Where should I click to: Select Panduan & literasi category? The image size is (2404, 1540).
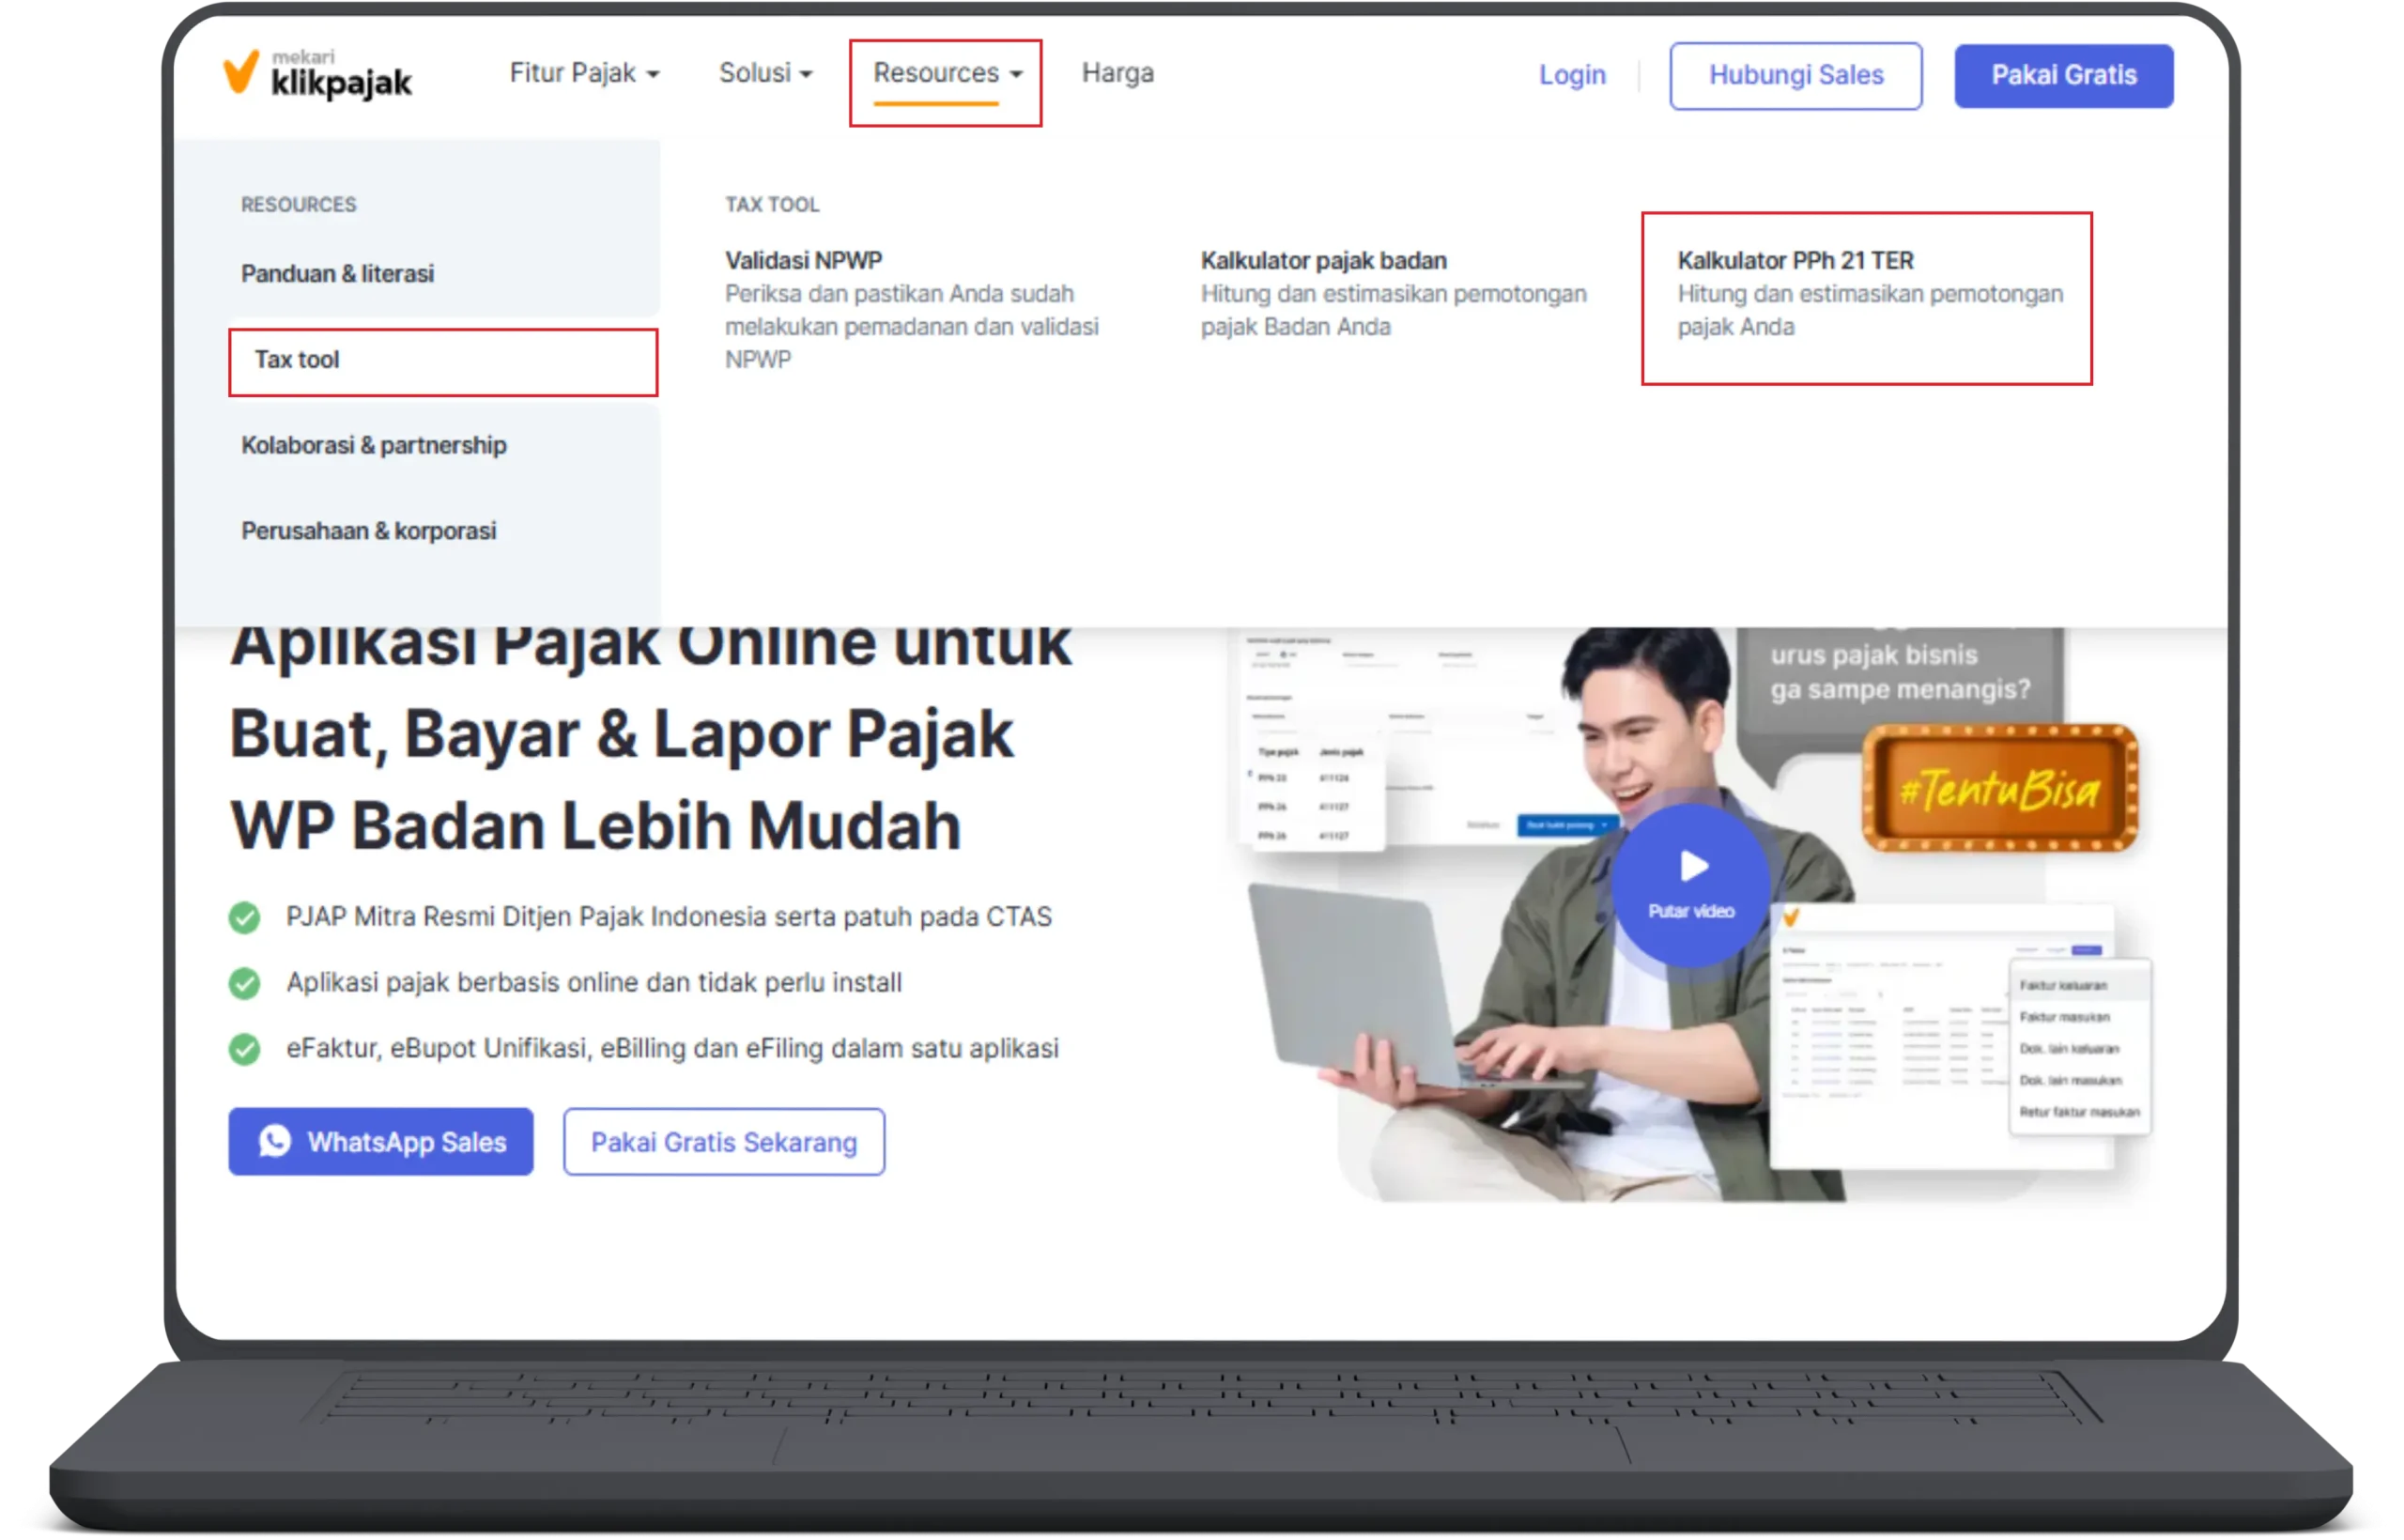338,274
